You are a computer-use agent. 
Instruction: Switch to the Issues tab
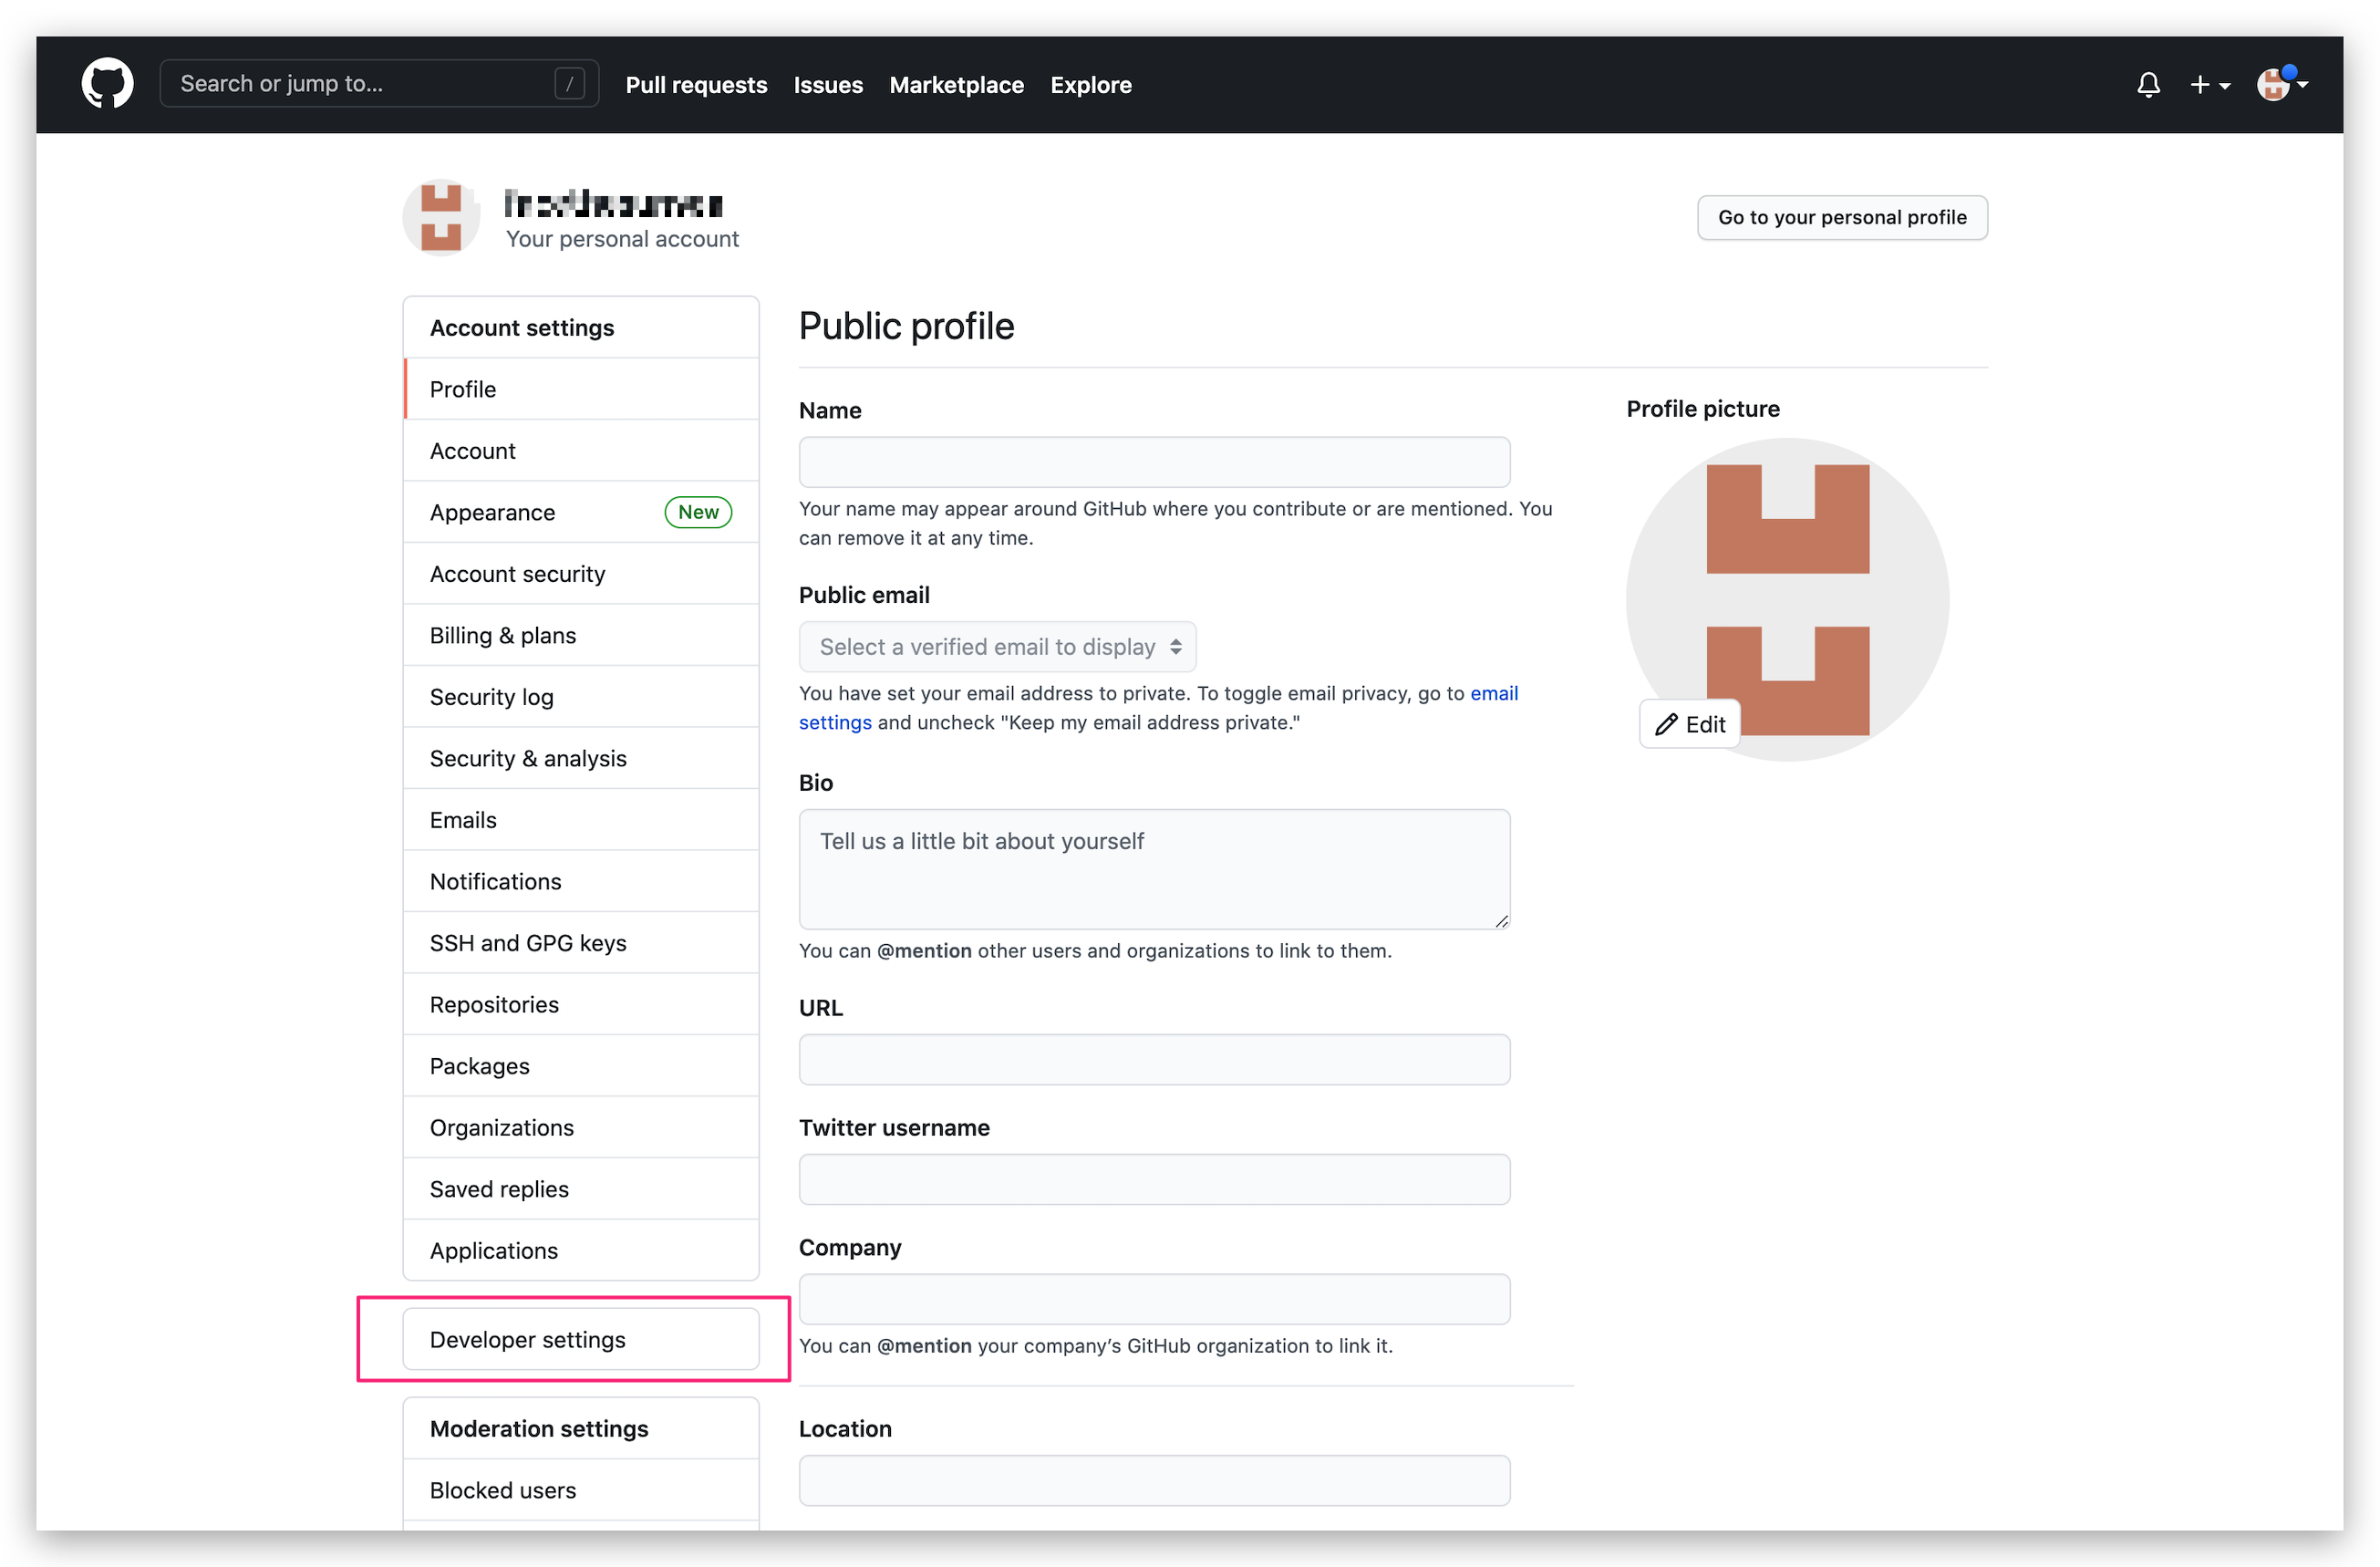coord(827,85)
